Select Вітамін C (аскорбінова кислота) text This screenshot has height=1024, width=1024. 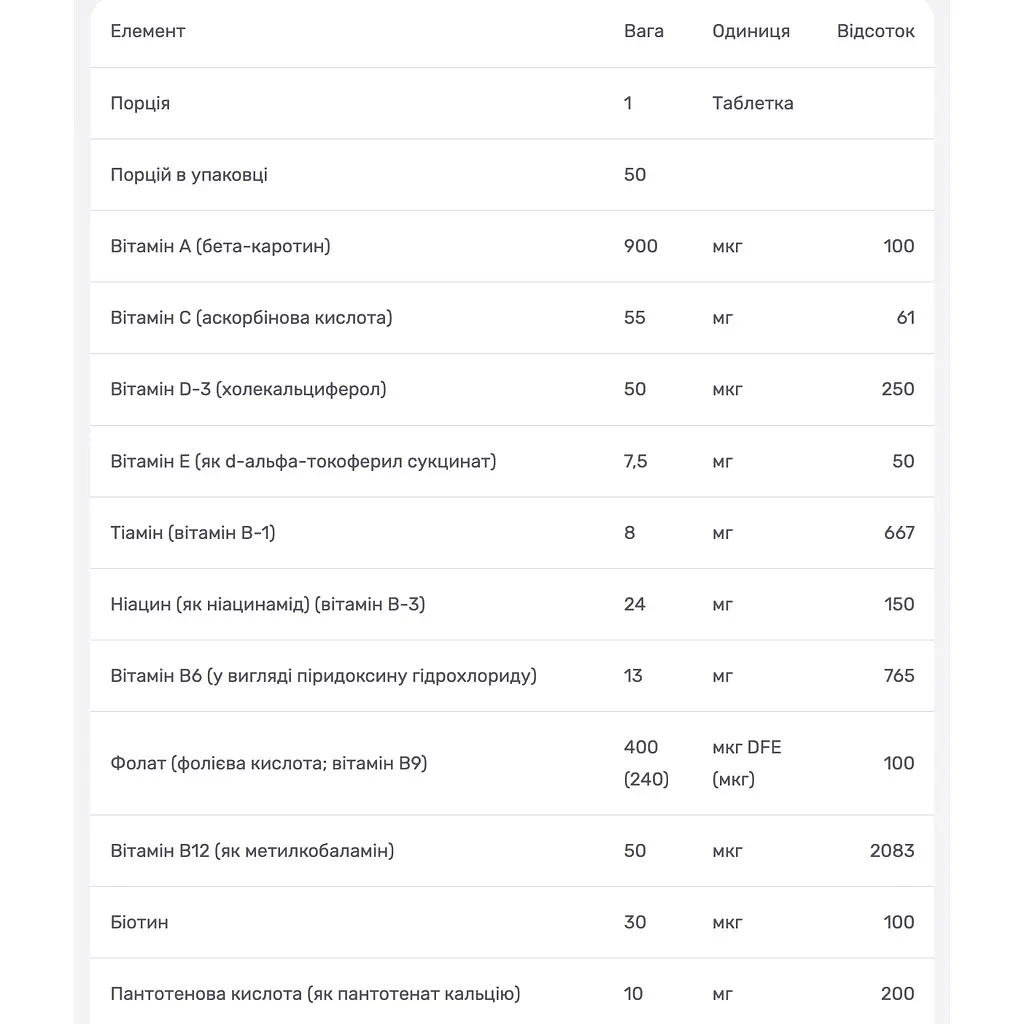(251, 318)
